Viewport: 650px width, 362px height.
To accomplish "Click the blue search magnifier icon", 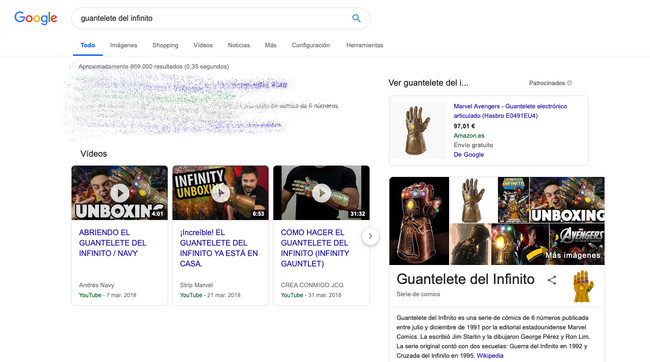I will [x=356, y=18].
